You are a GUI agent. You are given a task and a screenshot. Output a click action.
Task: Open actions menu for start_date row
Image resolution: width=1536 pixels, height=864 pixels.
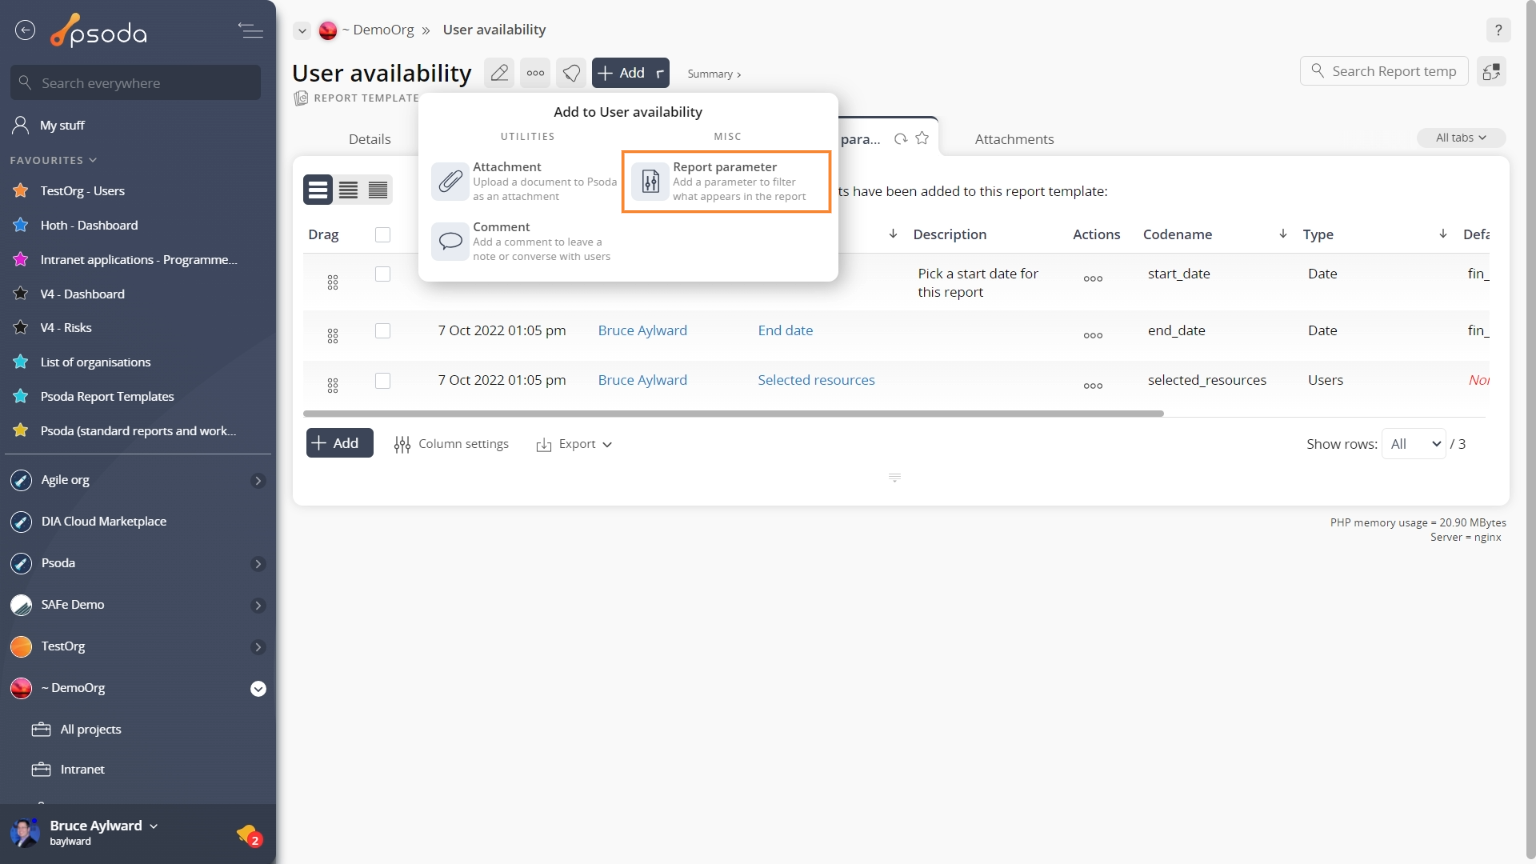pos(1093,279)
